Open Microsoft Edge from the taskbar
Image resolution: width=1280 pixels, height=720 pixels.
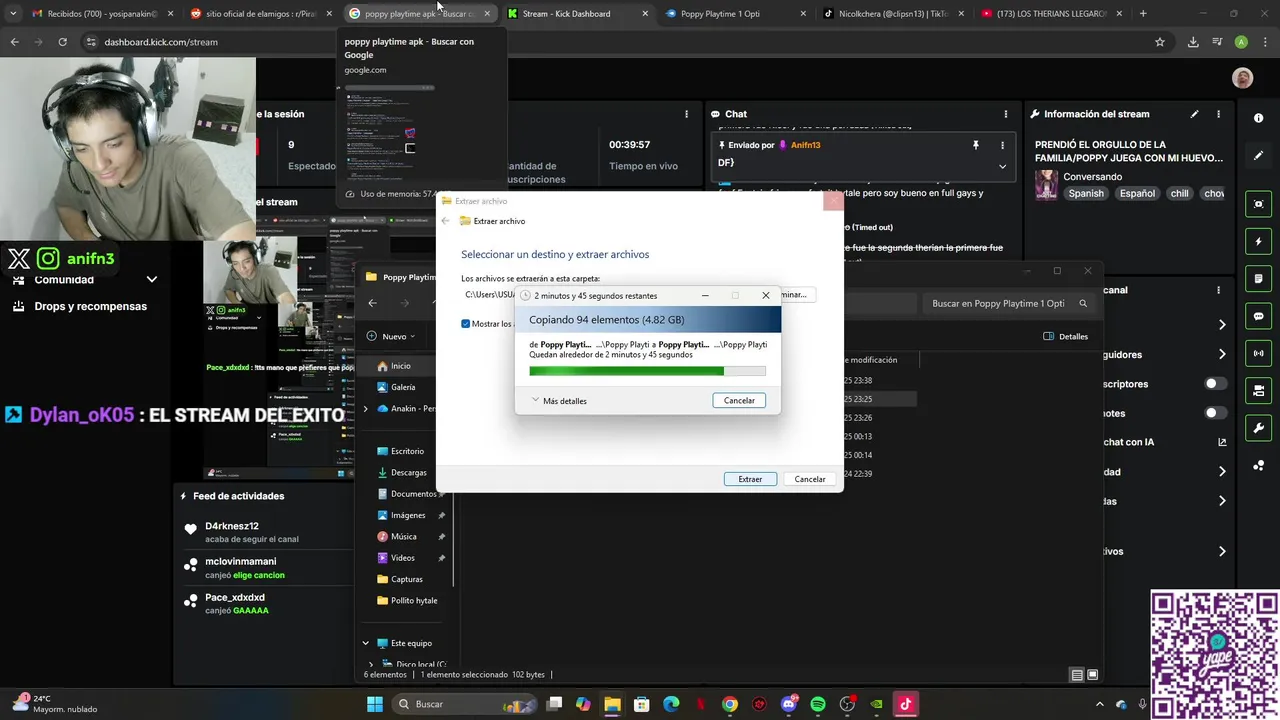click(x=671, y=704)
